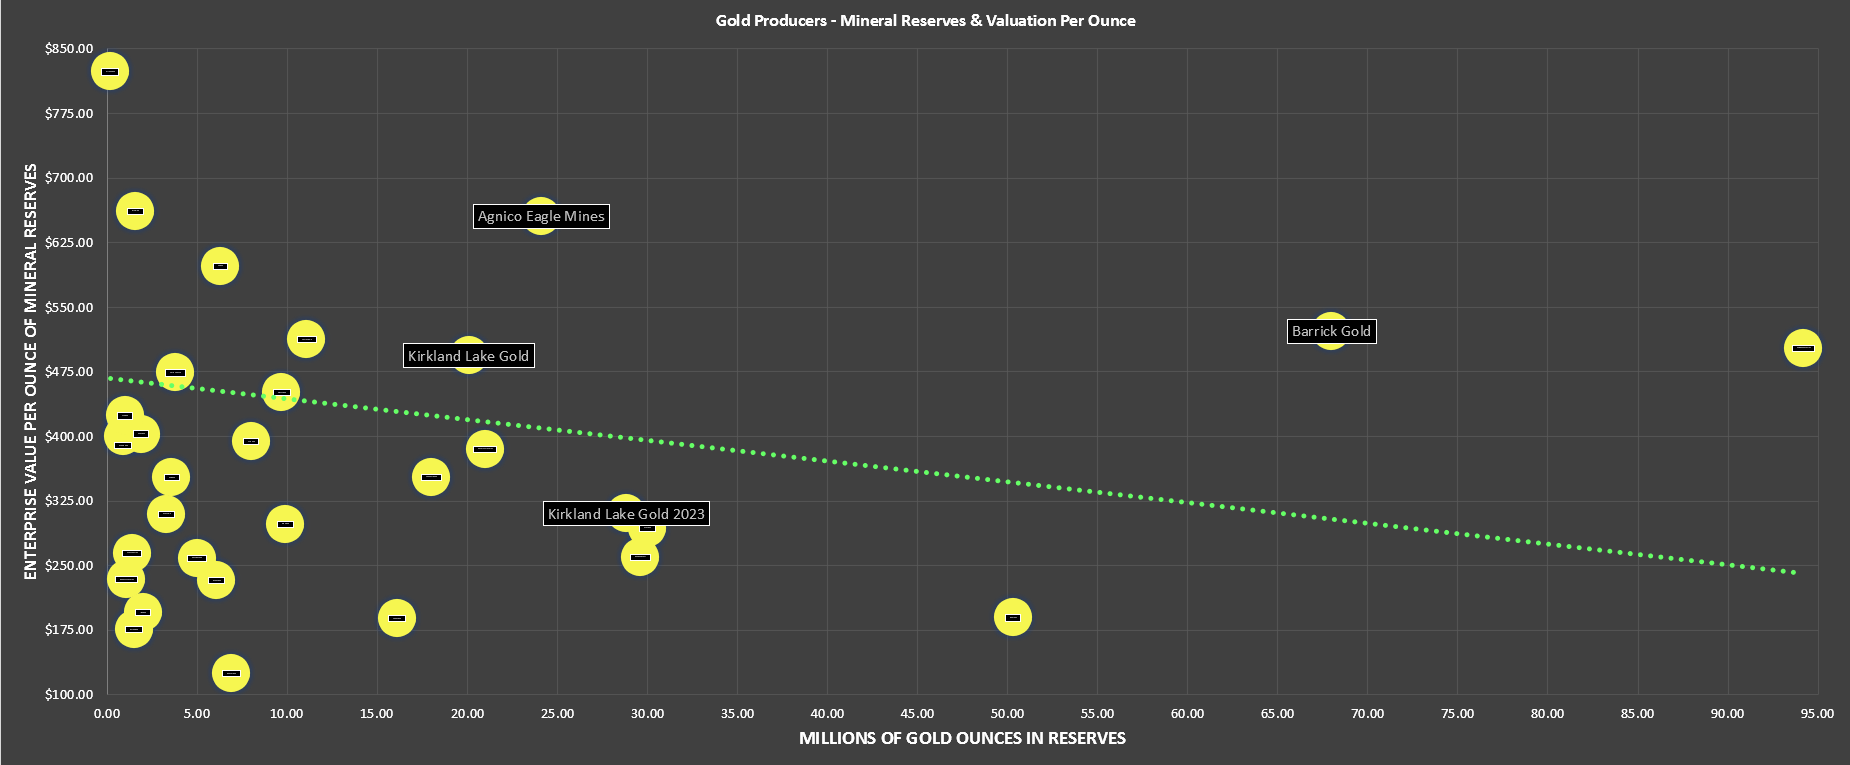This screenshot has height=765, width=1850.
Task: Click the 20.00 x-axis tick label
Action: pyautogui.click(x=467, y=714)
